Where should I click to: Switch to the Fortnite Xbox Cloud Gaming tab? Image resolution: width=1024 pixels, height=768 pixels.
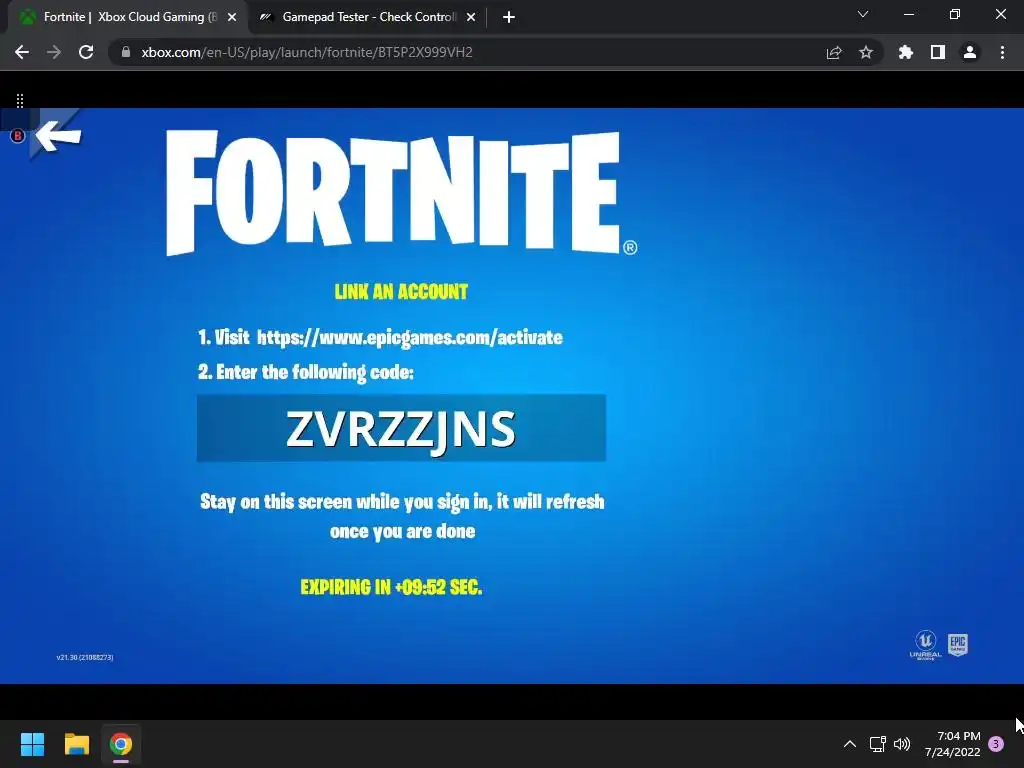127,17
